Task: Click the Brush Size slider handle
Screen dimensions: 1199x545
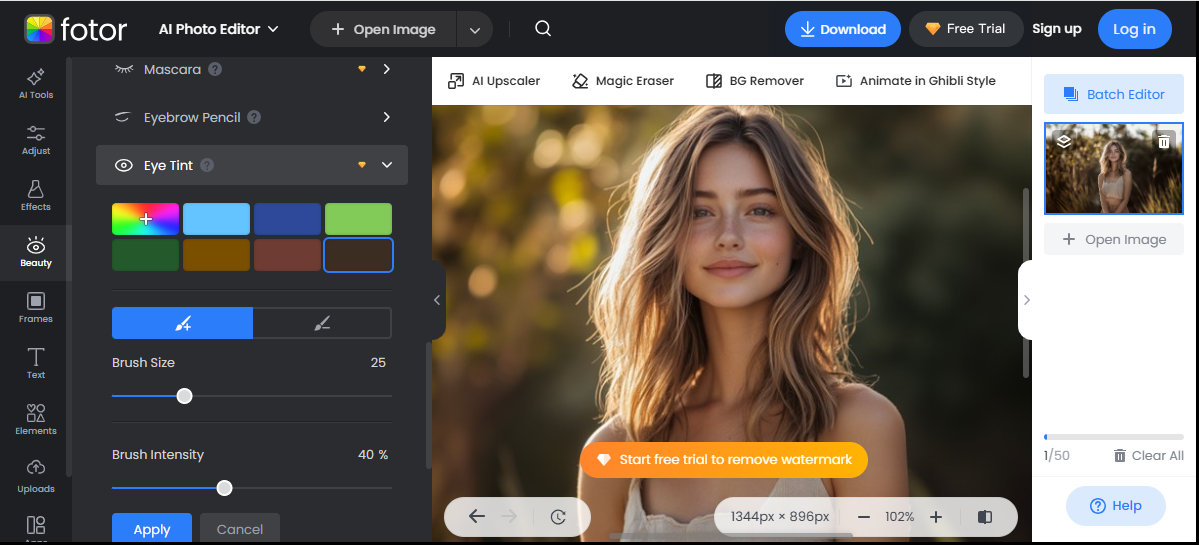Action: [x=184, y=396]
